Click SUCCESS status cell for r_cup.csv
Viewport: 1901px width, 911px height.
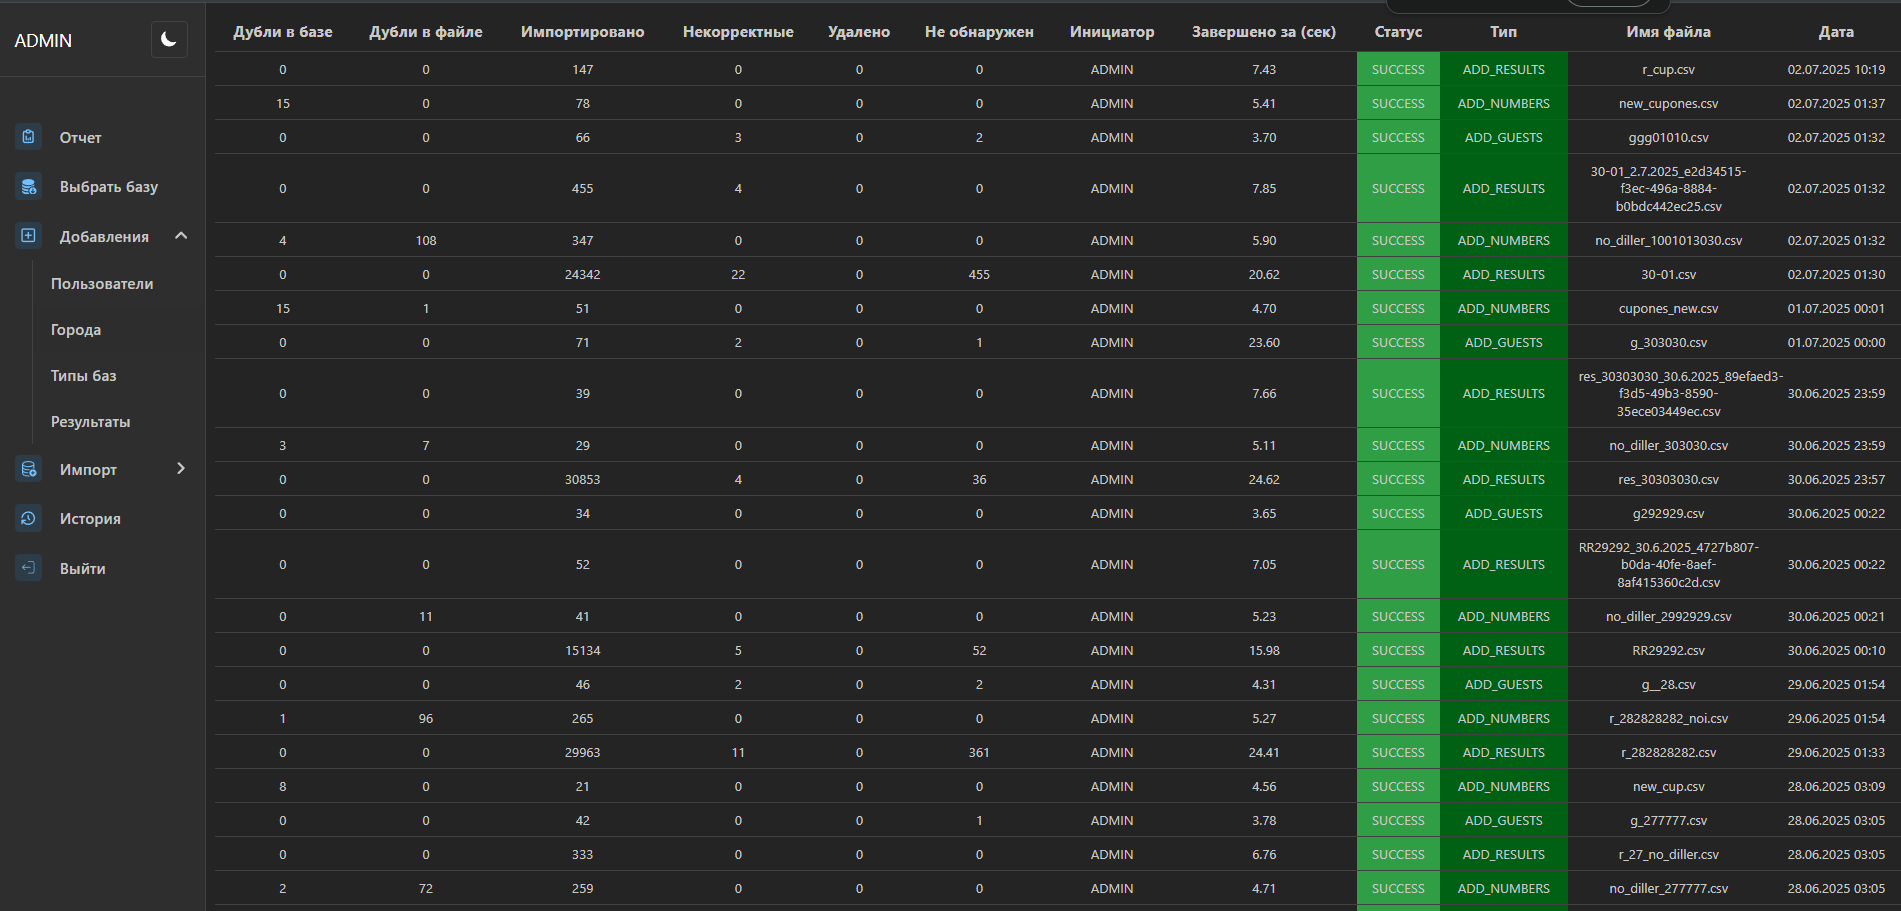[x=1398, y=70]
